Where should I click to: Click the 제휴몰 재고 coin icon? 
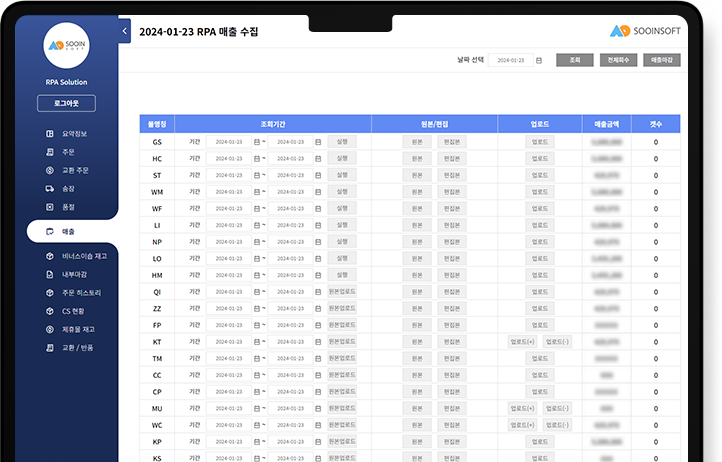(x=50, y=329)
